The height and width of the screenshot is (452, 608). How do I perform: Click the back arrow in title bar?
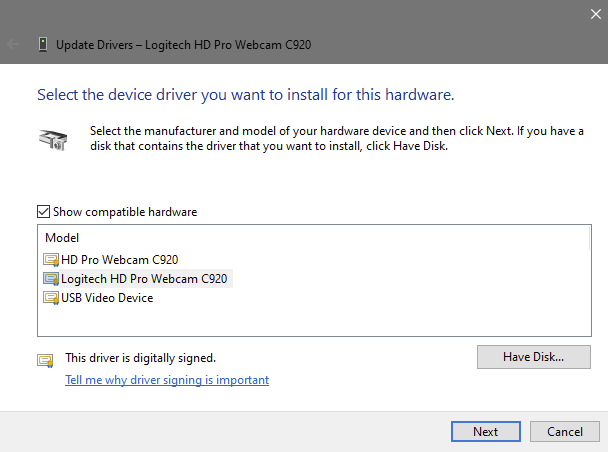13,44
